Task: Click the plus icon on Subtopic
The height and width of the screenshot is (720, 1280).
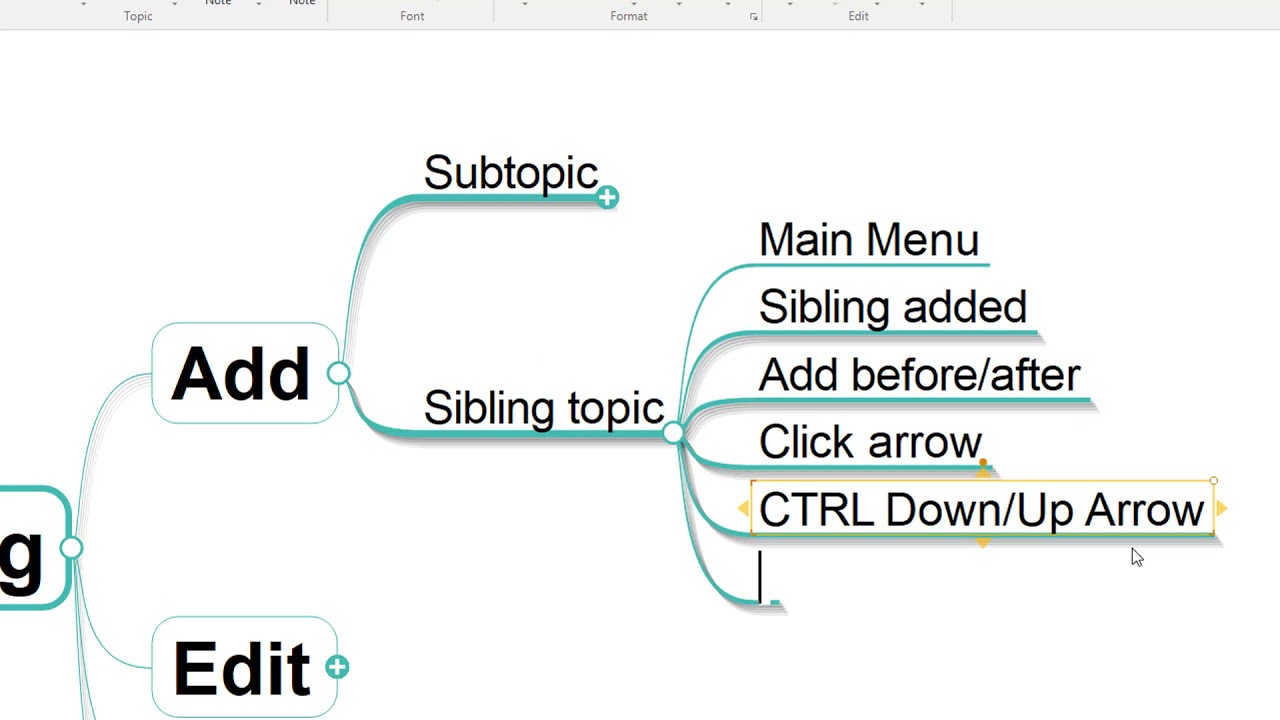Action: click(x=607, y=197)
